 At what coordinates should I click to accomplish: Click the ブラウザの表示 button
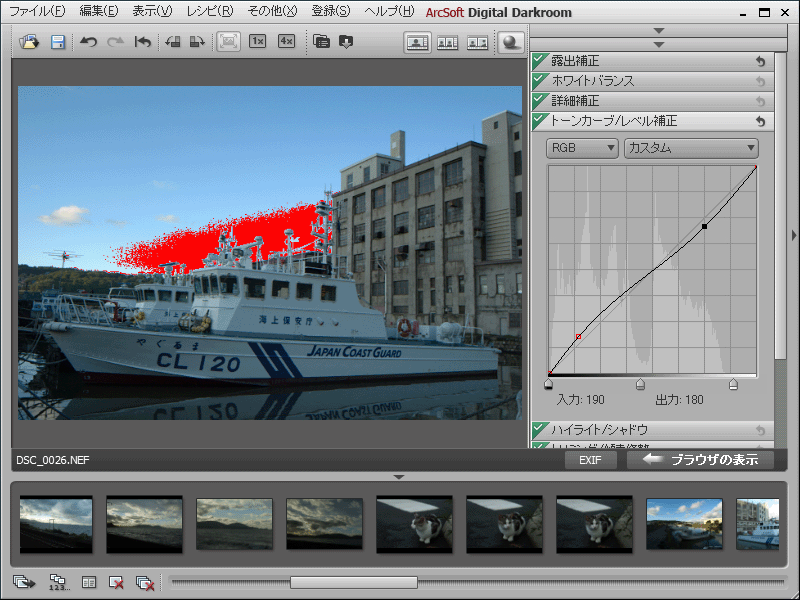tap(701, 460)
